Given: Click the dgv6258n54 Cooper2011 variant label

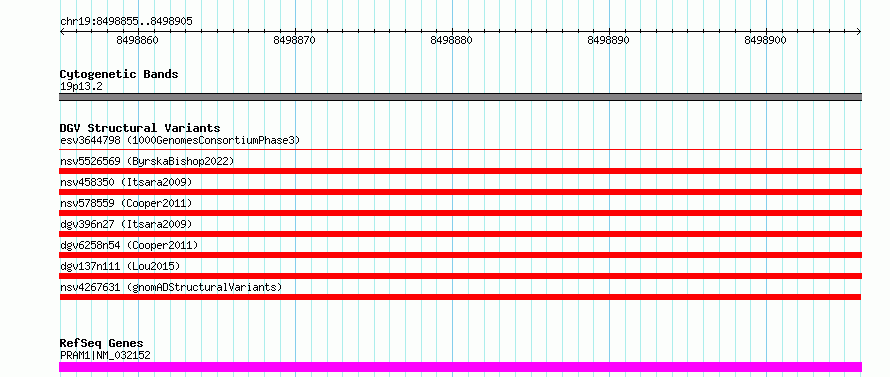Looking at the screenshot, I should 129,245.
